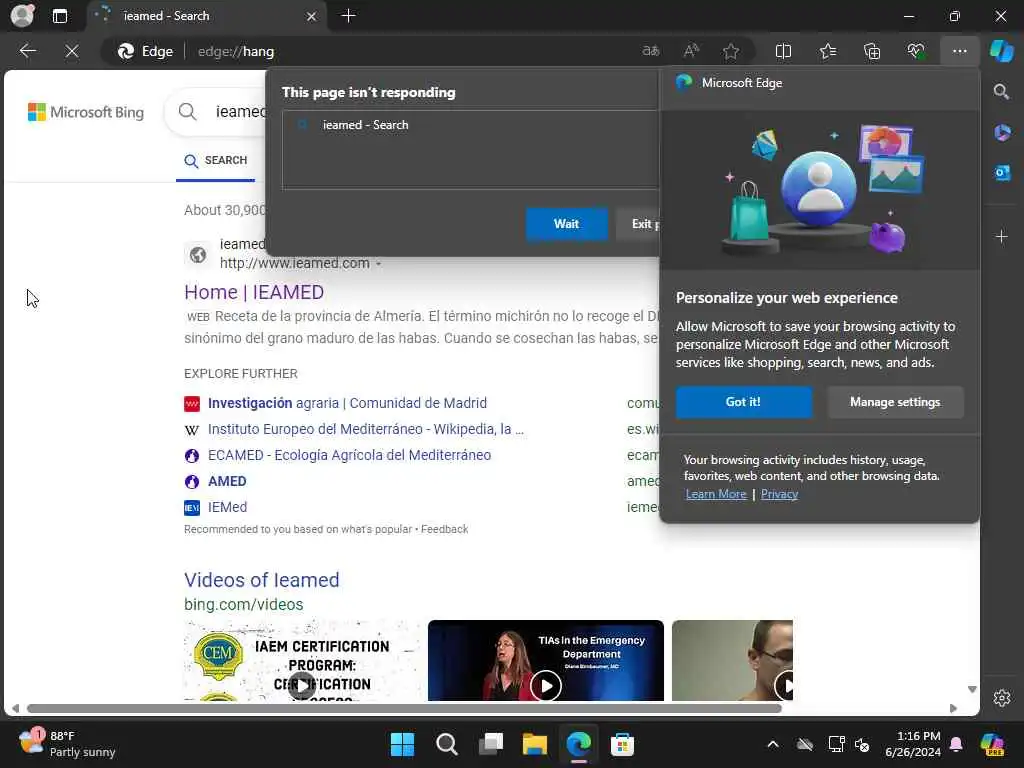Add this page to favorites star
The height and width of the screenshot is (768, 1024).
(x=731, y=51)
